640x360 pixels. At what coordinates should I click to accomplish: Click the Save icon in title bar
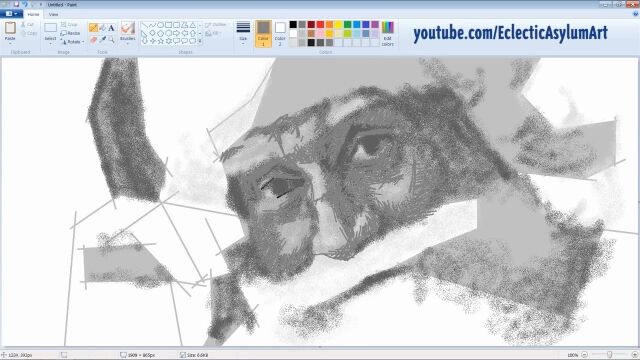(16, 4)
